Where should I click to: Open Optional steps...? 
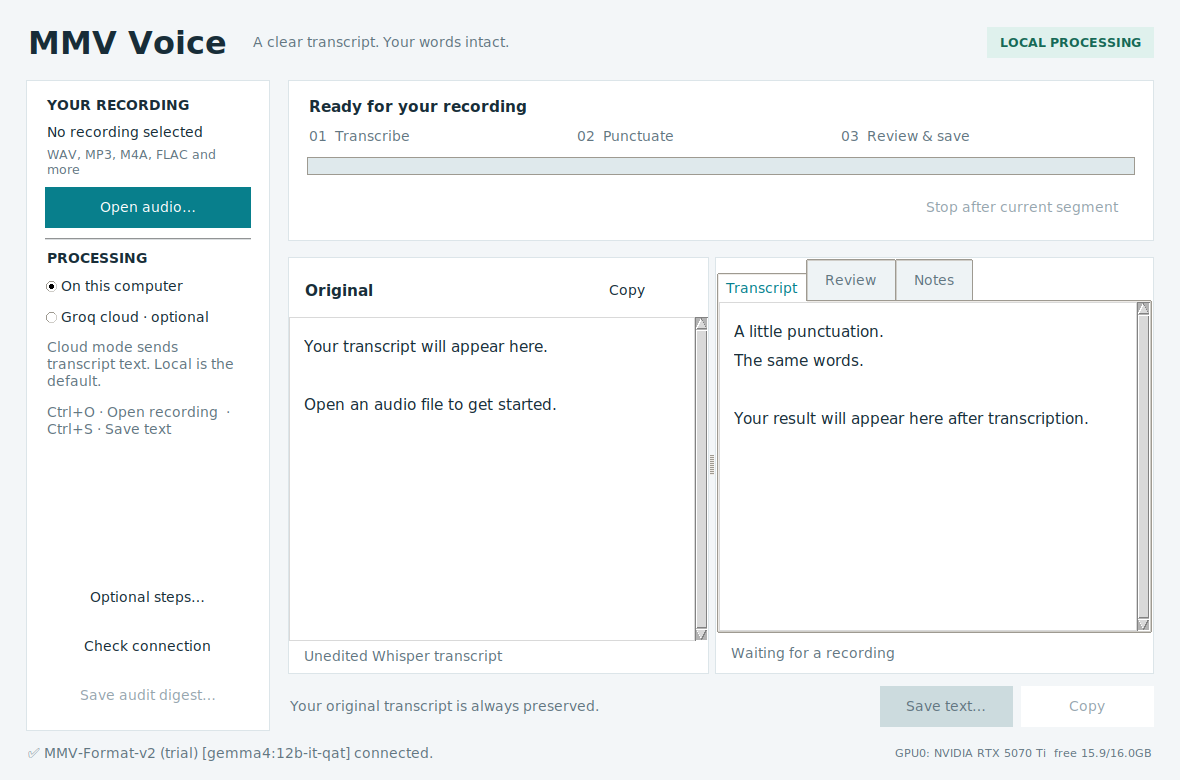(148, 597)
